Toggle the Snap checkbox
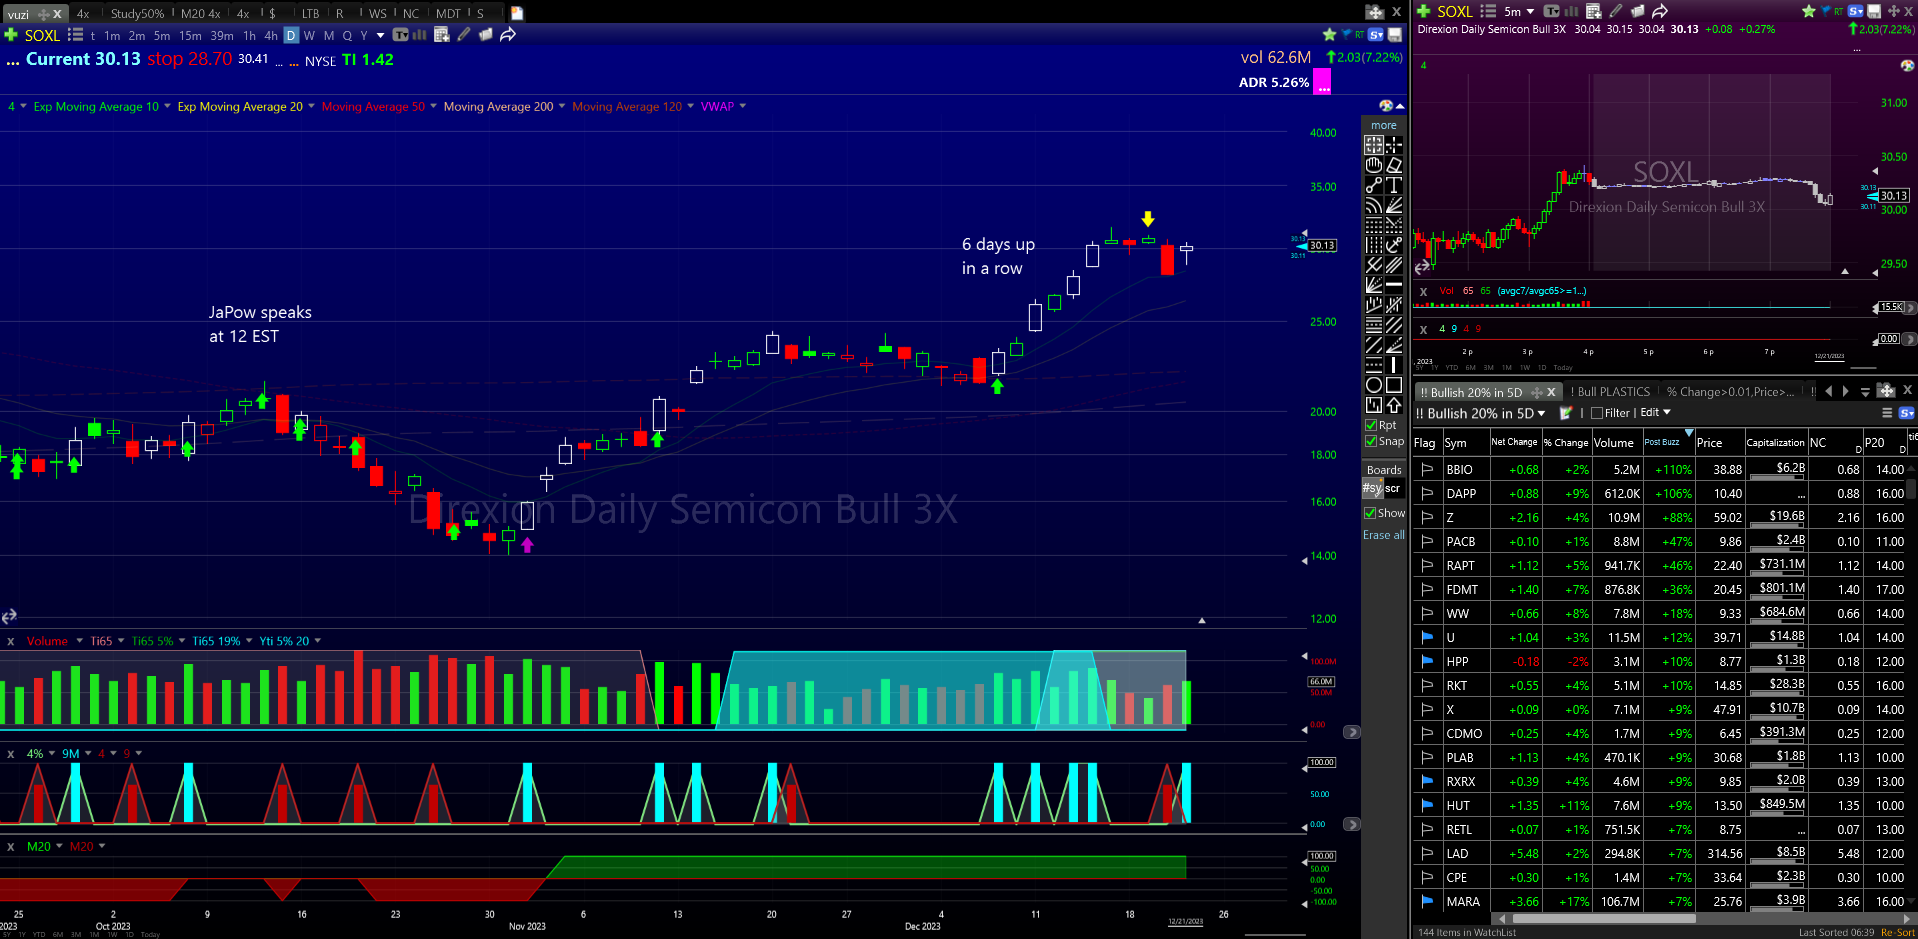This screenshot has width=1918, height=939. [1371, 441]
